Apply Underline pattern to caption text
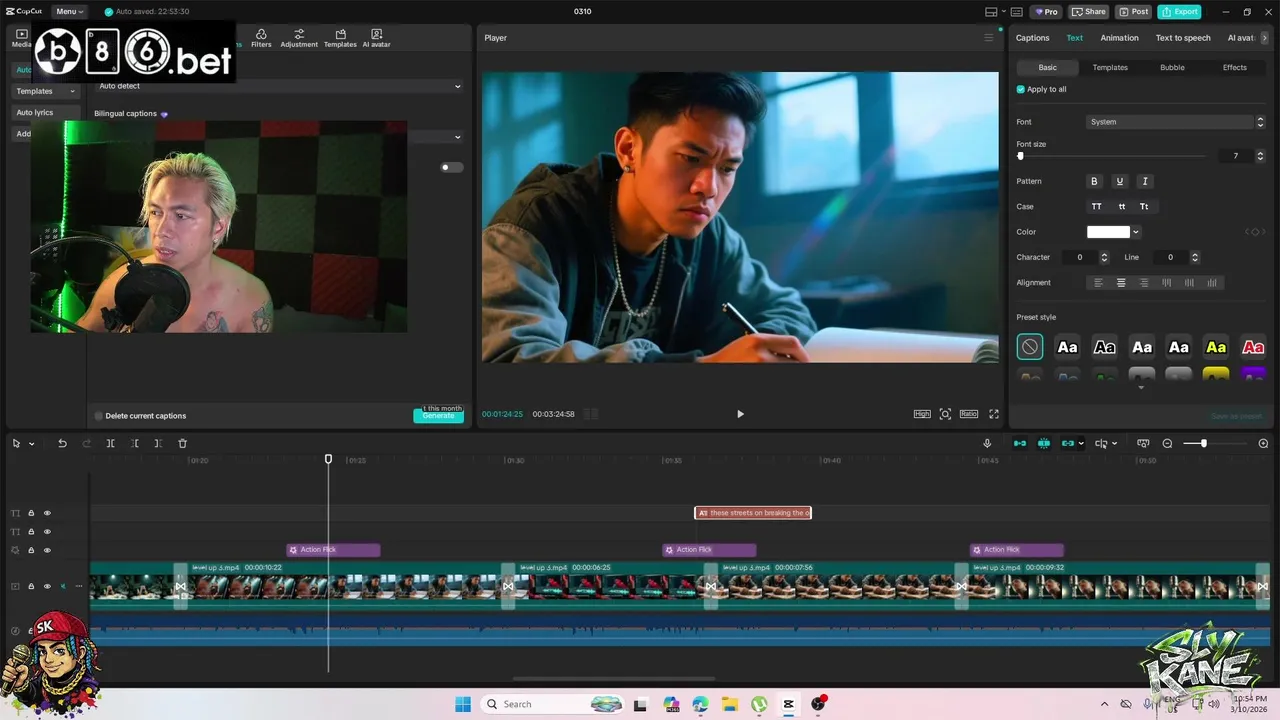The width and height of the screenshot is (1280, 720). (1119, 181)
